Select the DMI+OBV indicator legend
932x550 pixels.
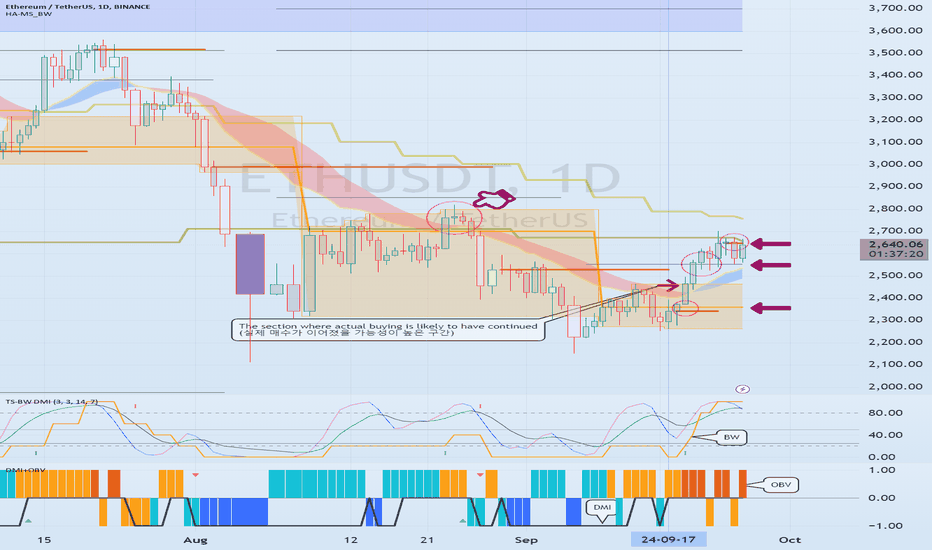click(24, 470)
